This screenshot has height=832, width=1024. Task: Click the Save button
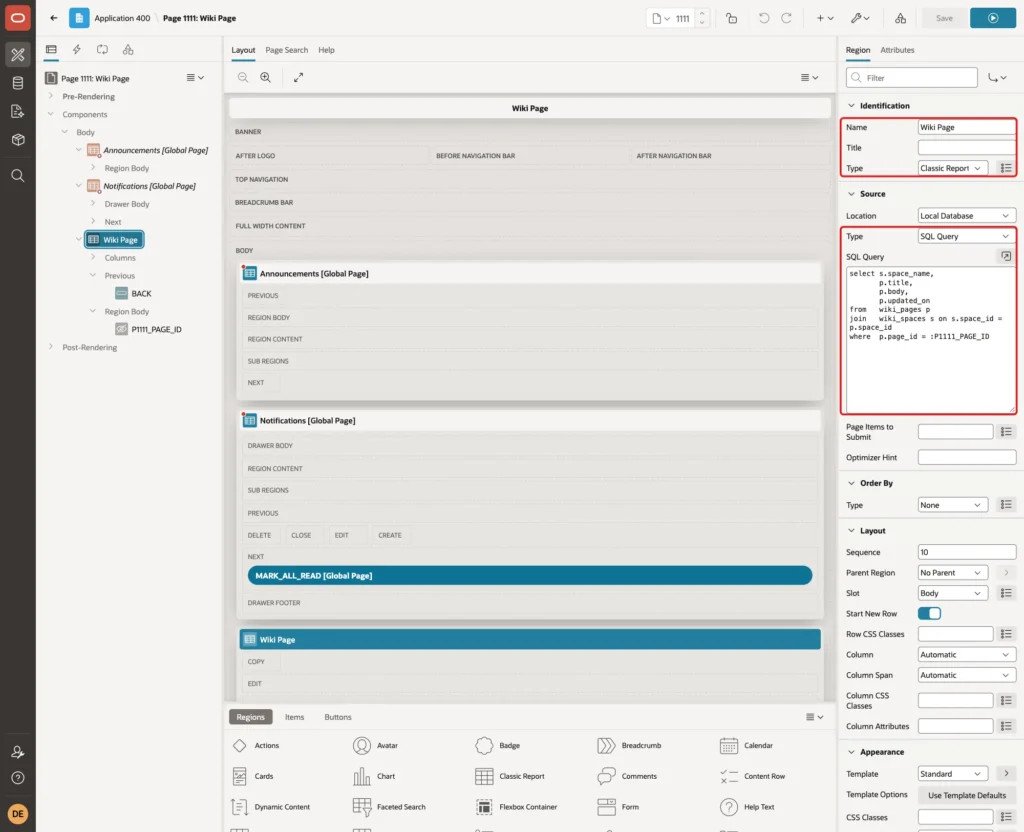[x=944, y=18]
